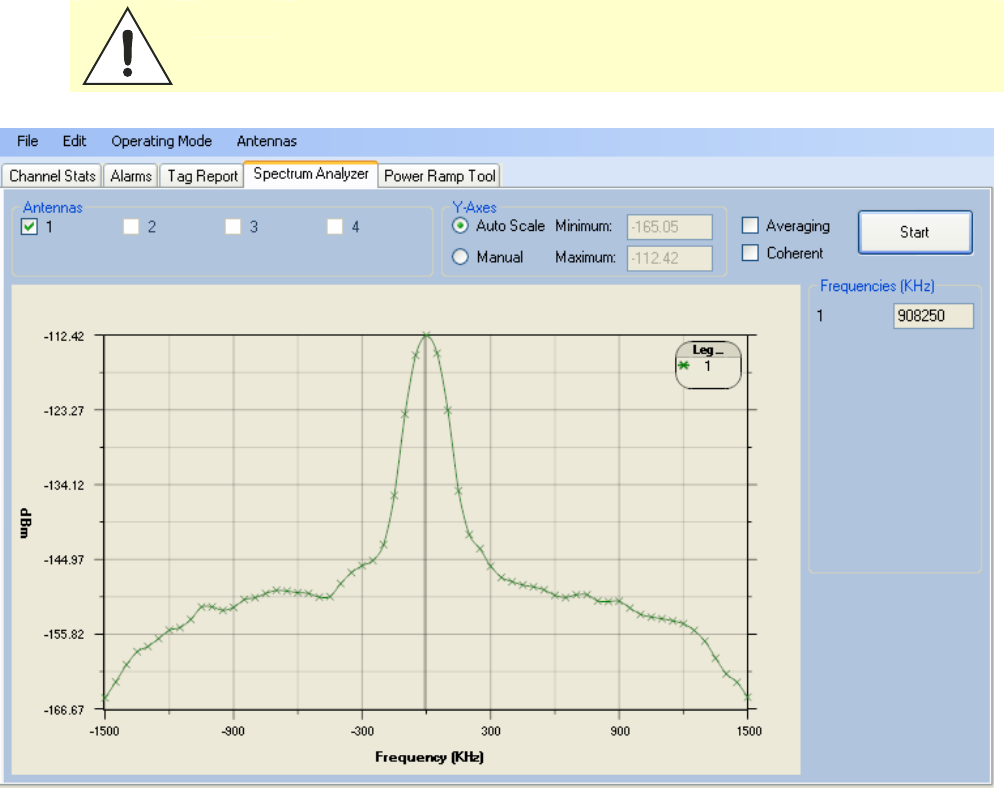The height and width of the screenshot is (788, 1004).
Task: Click the frequency 1 field showing 908250
Action: pos(933,316)
